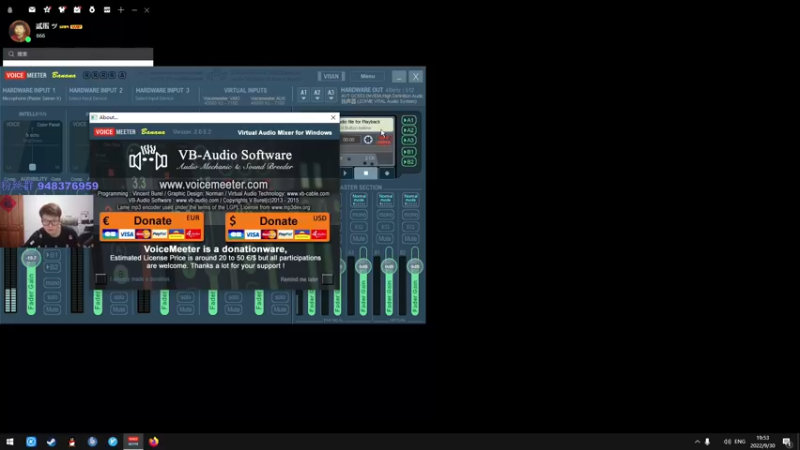This screenshot has width=800, height=450.
Task: Open Windows Start menu
Action: coord(10,442)
